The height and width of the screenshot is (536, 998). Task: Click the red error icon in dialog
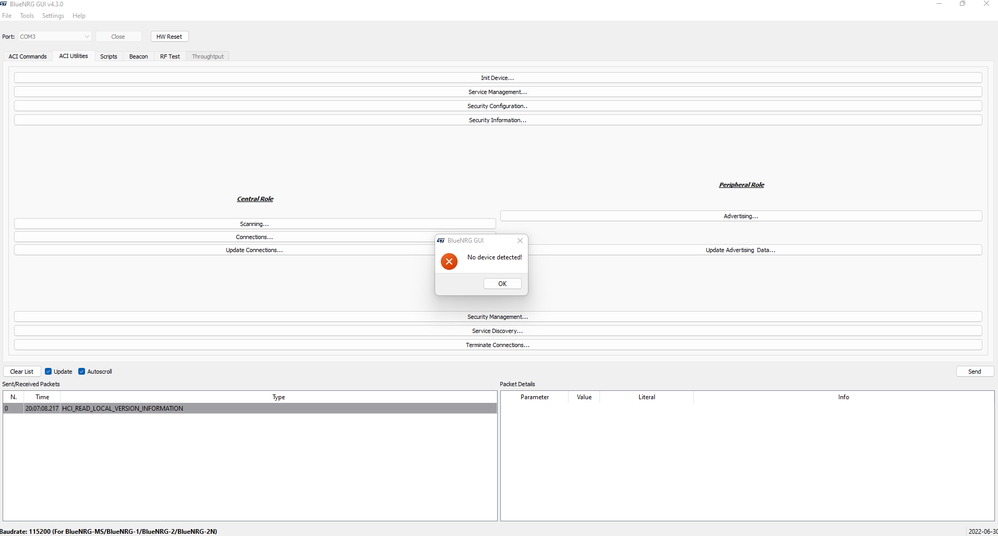point(449,262)
